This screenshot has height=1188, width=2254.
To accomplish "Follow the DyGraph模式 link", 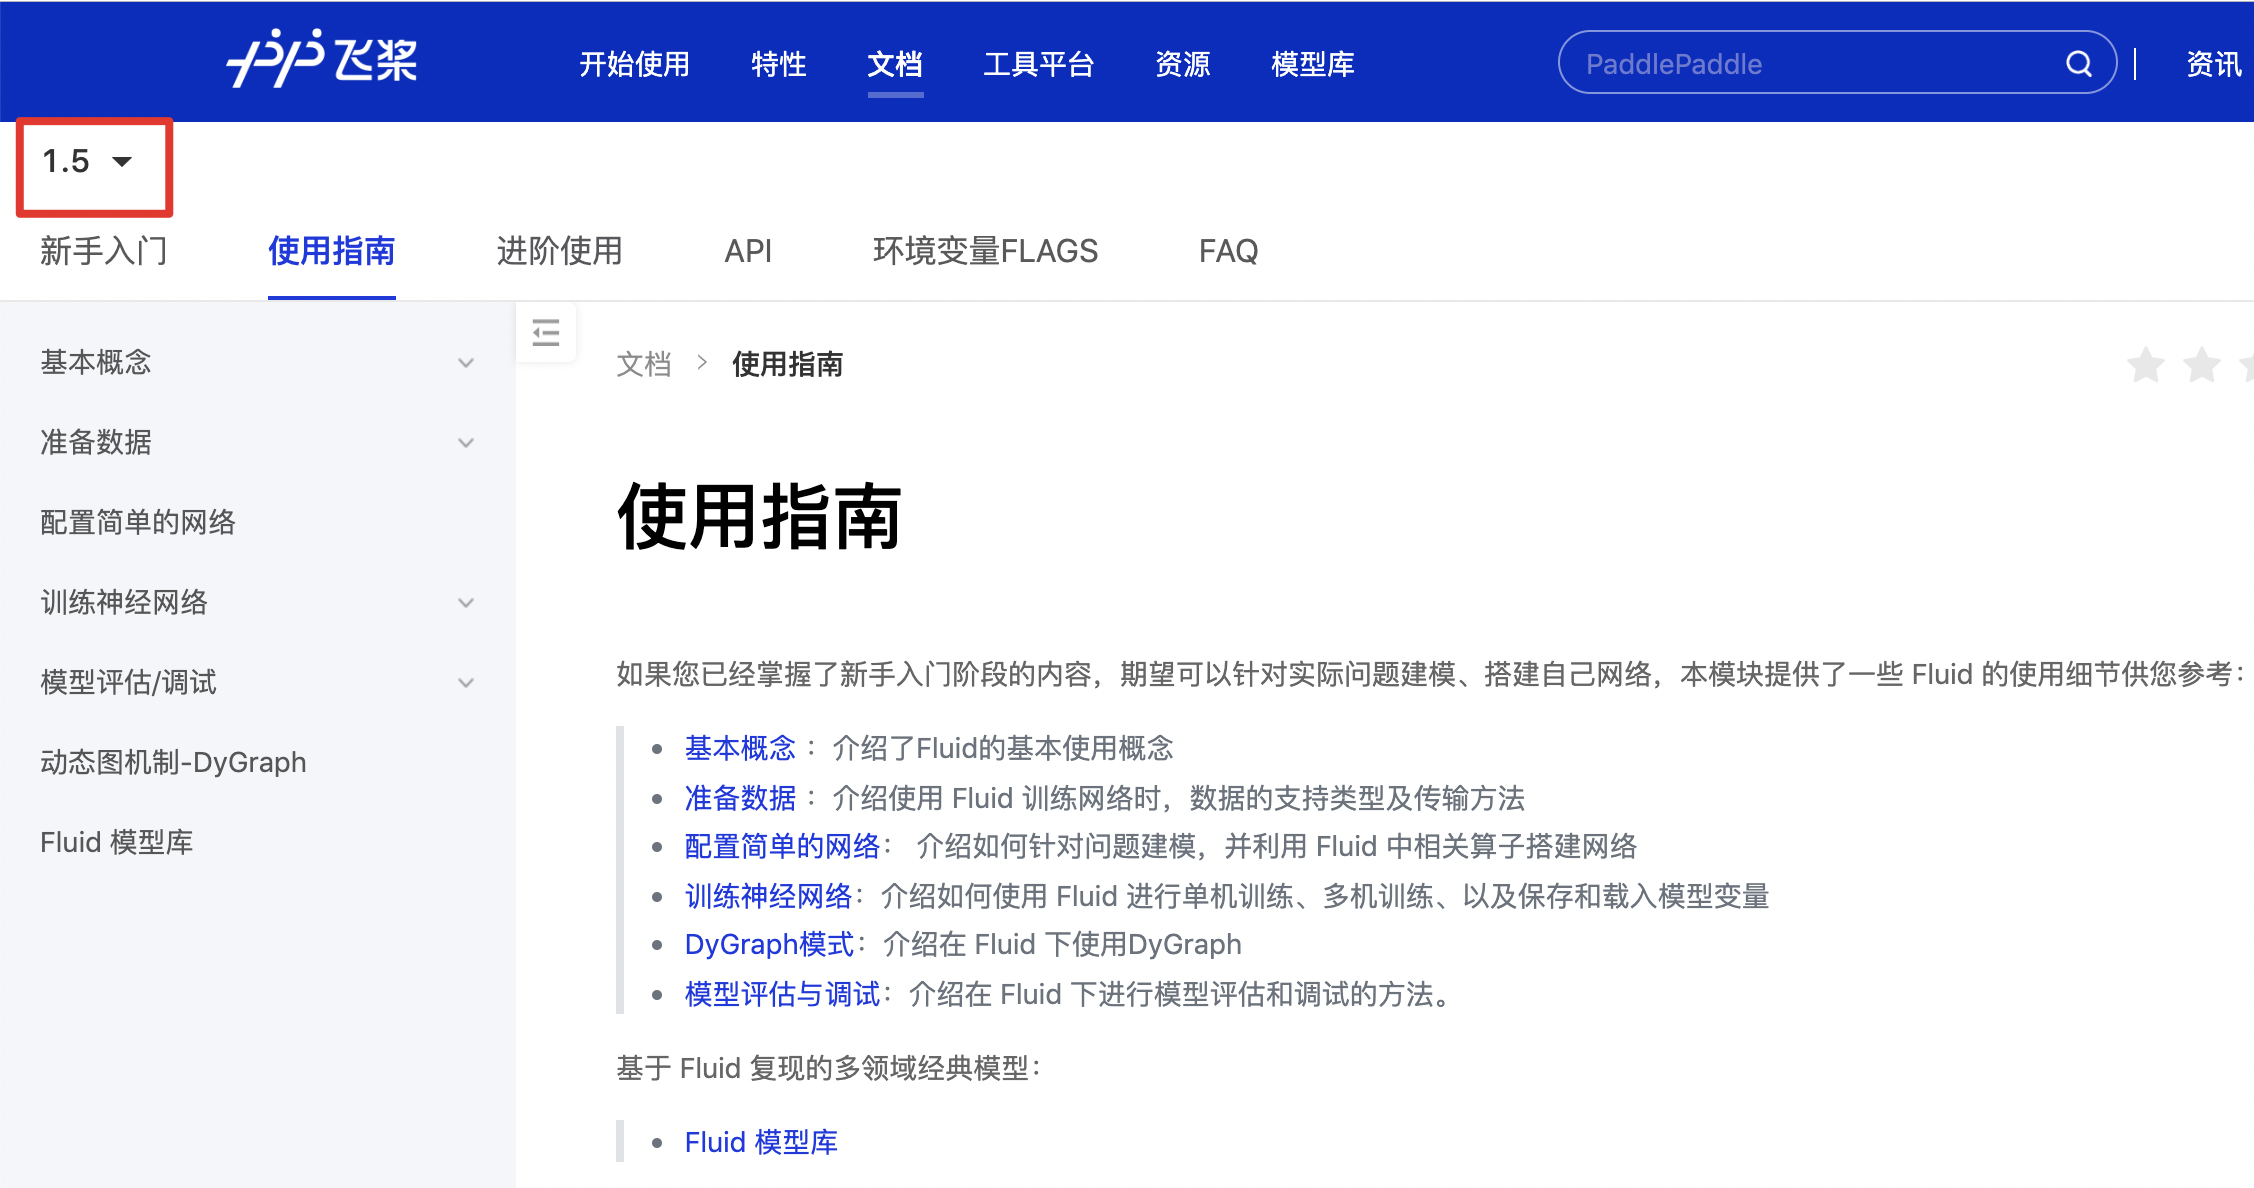I will coord(768,945).
